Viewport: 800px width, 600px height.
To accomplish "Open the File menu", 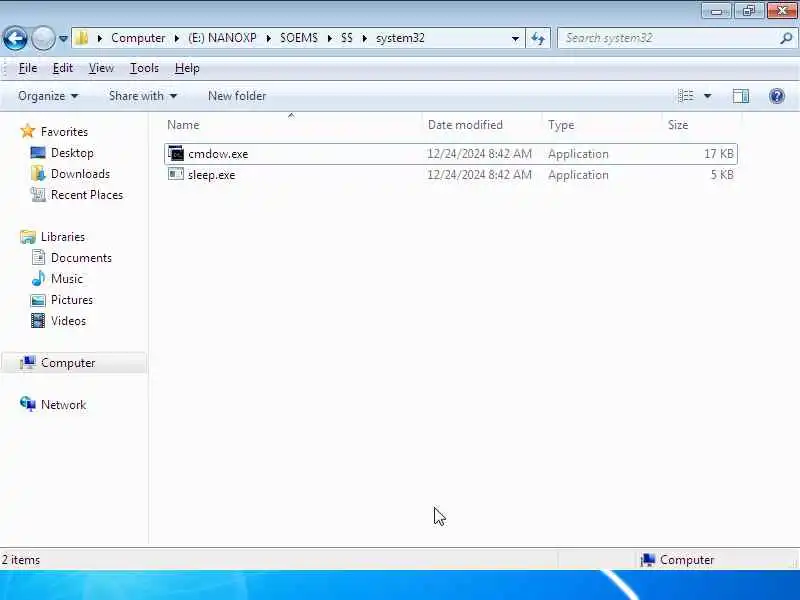I will tap(28, 68).
